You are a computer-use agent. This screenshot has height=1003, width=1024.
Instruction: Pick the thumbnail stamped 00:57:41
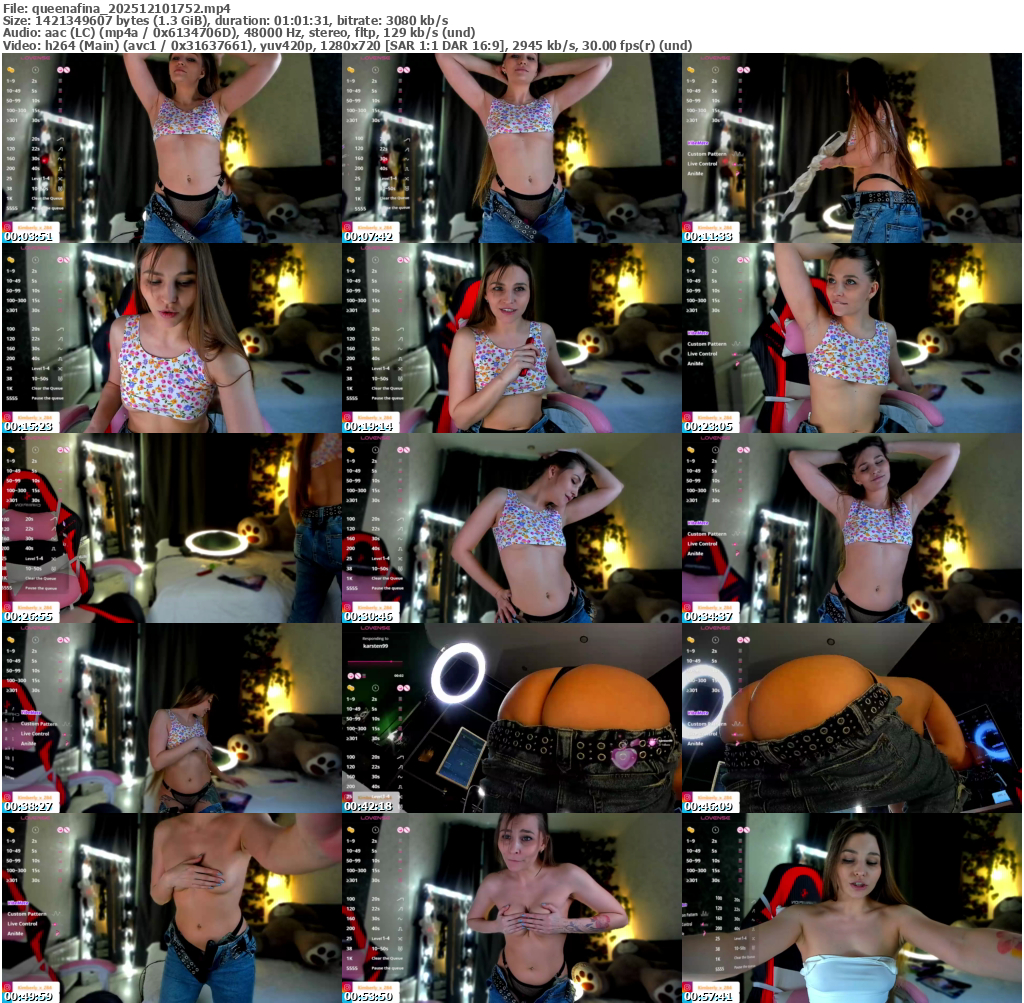(x=852, y=908)
